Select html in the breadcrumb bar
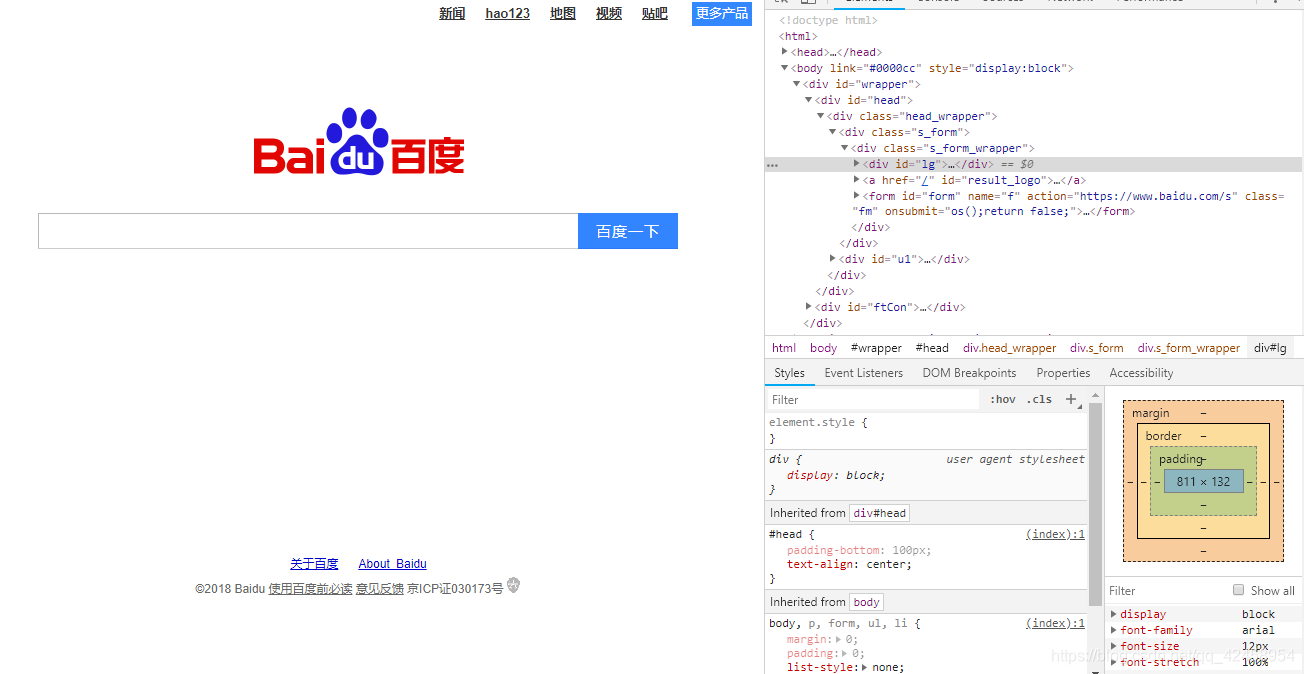The width and height of the screenshot is (1304, 674). click(784, 348)
